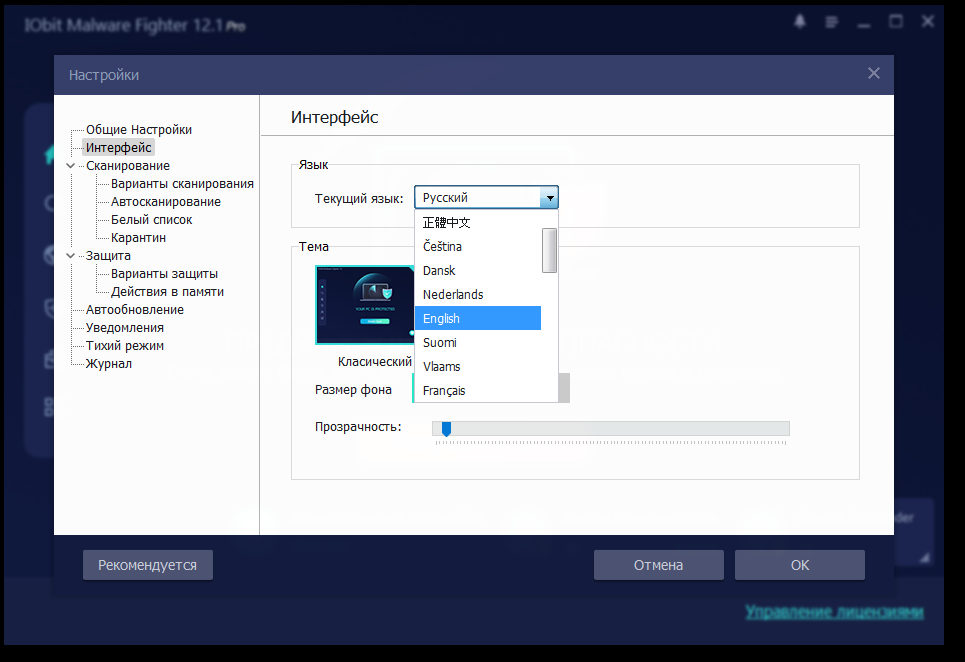Screen dimensions: 965x662
Task: Open Уведомления settings
Action: pos(124,327)
